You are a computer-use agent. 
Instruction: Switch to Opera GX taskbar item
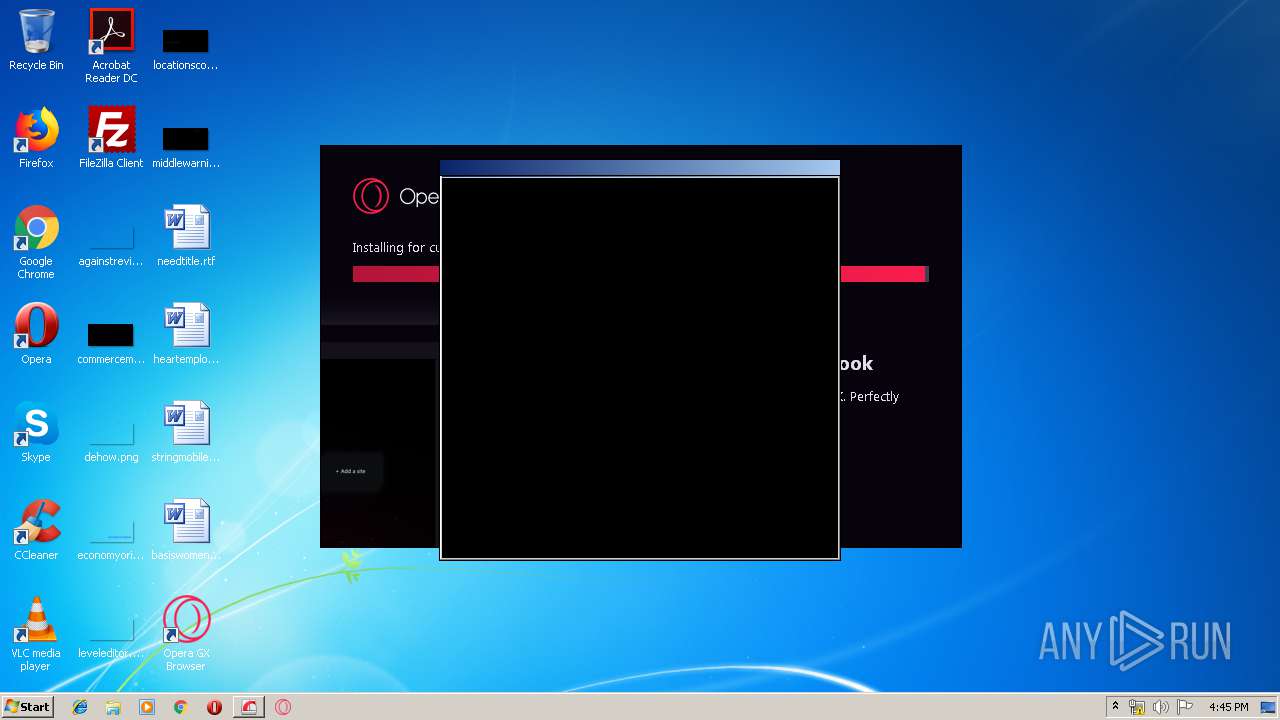[x=283, y=707]
